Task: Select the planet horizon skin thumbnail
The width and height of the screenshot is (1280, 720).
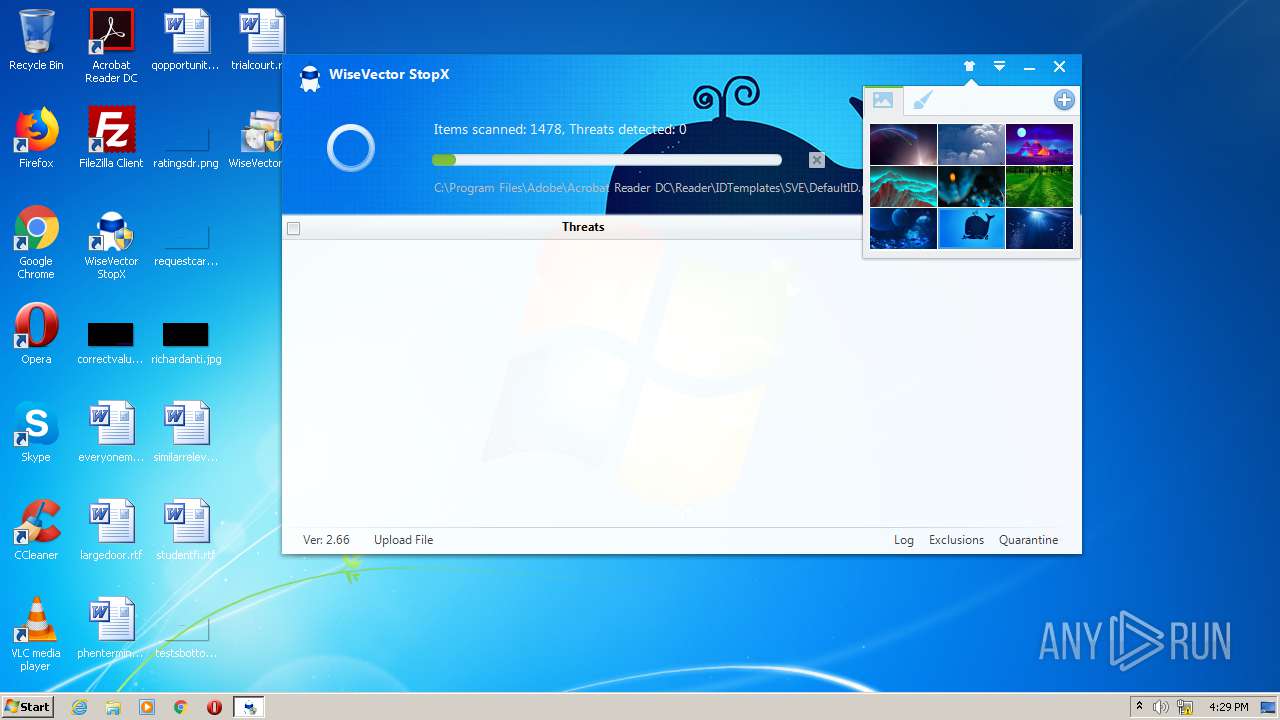Action: (x=903, y=144)
